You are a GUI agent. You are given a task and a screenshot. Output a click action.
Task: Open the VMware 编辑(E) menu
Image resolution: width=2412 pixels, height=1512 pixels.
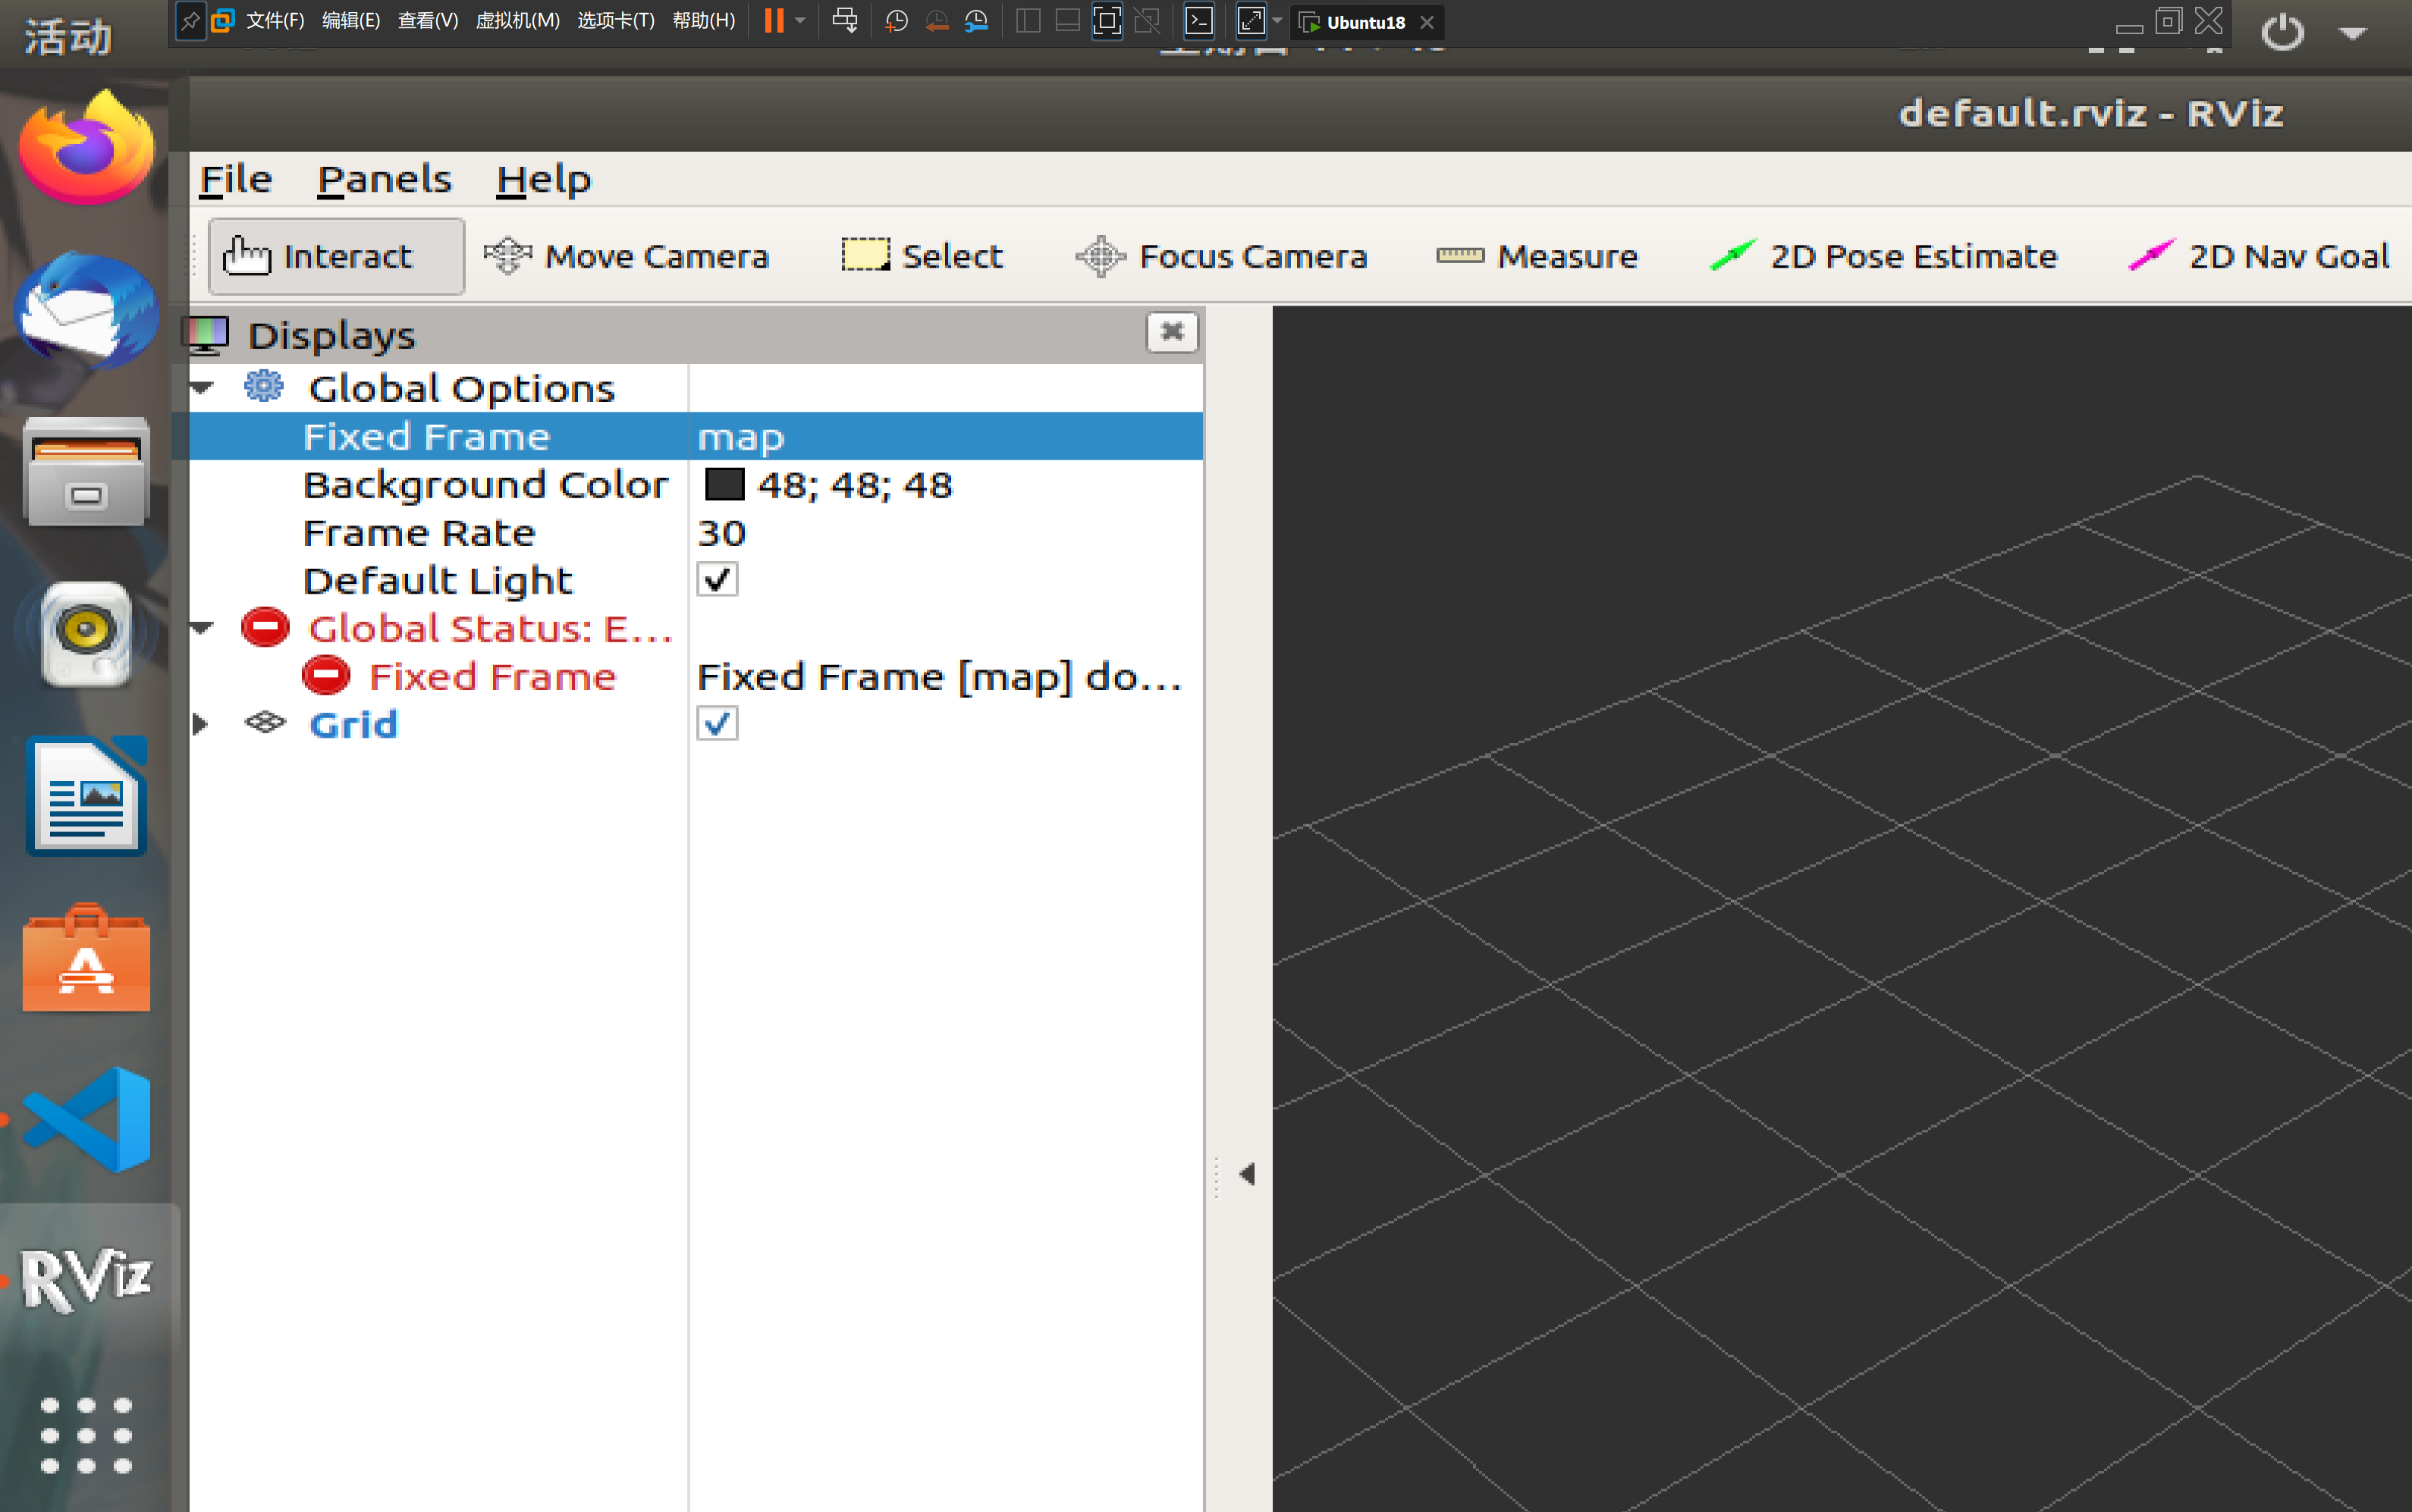pyautogui.click(x=351, y=21)
